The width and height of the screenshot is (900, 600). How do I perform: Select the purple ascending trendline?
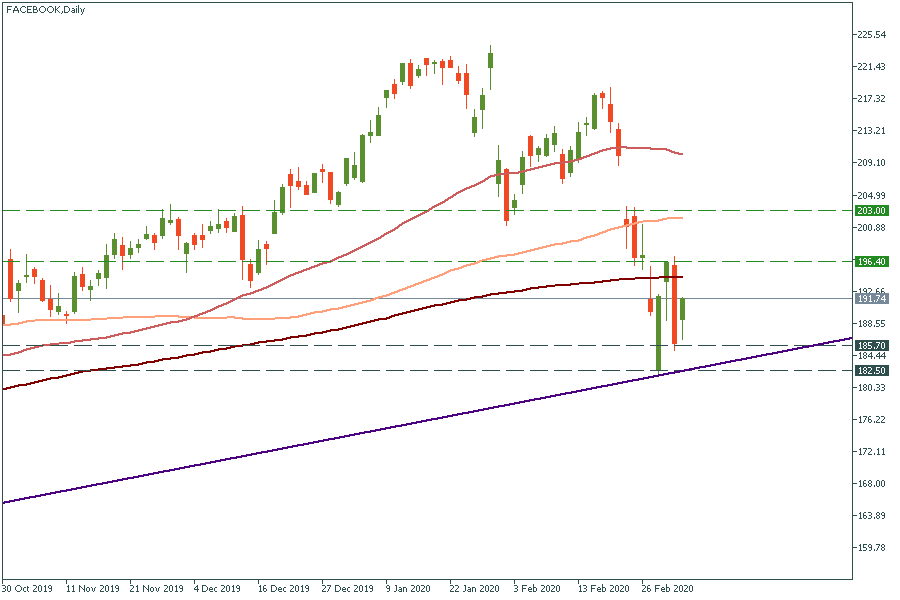tap(400, 427)
